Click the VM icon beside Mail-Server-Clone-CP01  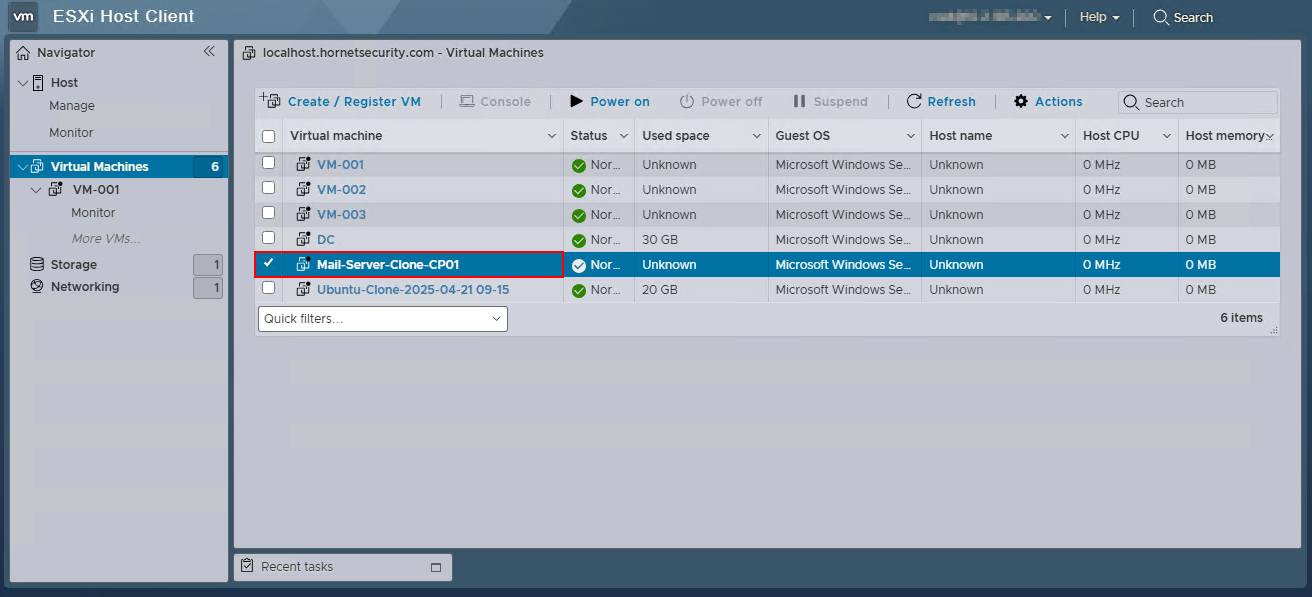[304, 265]
